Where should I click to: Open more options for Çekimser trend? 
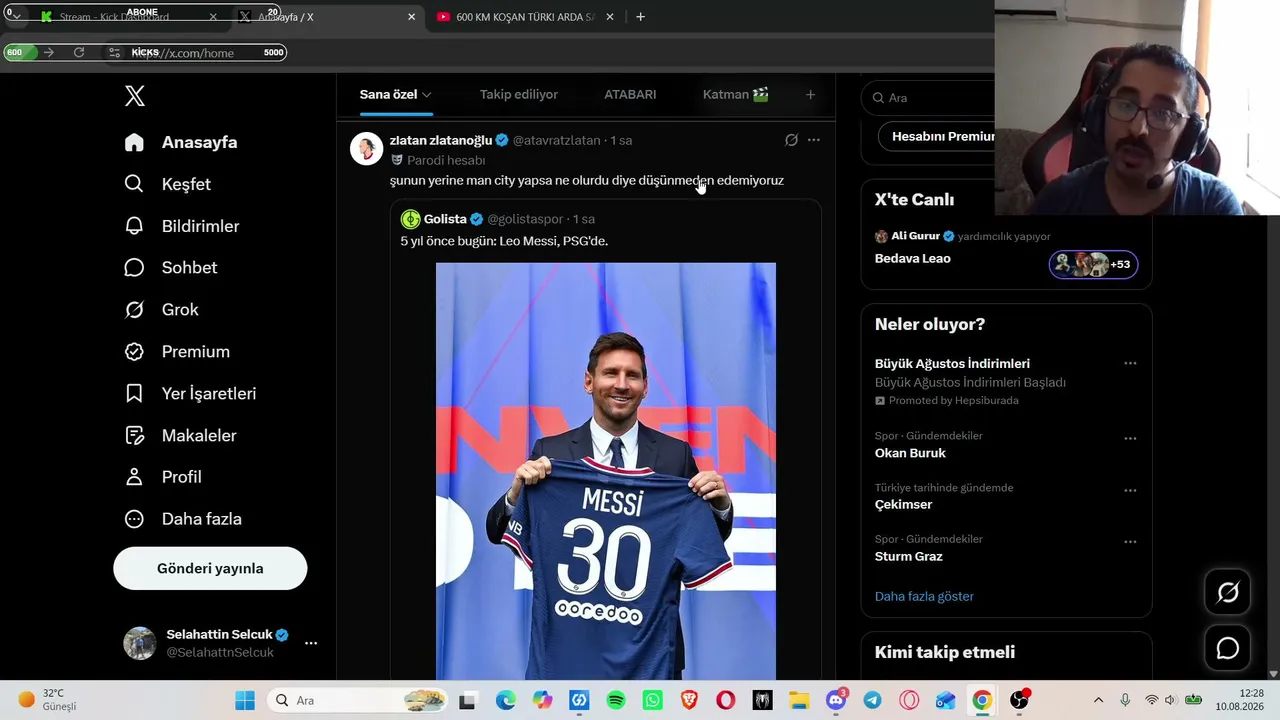1130,490
